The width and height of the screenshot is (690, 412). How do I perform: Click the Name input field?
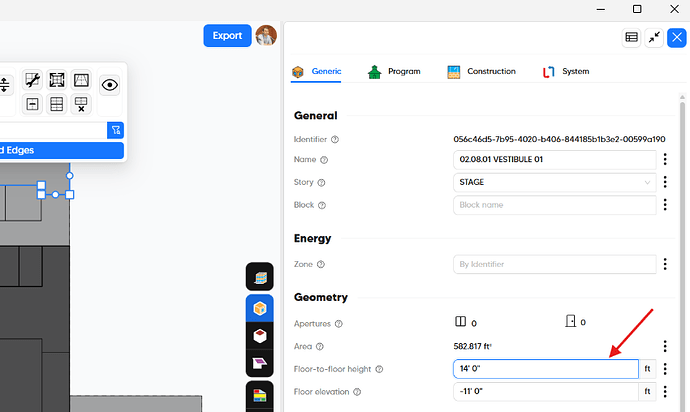tap(554, 160)
